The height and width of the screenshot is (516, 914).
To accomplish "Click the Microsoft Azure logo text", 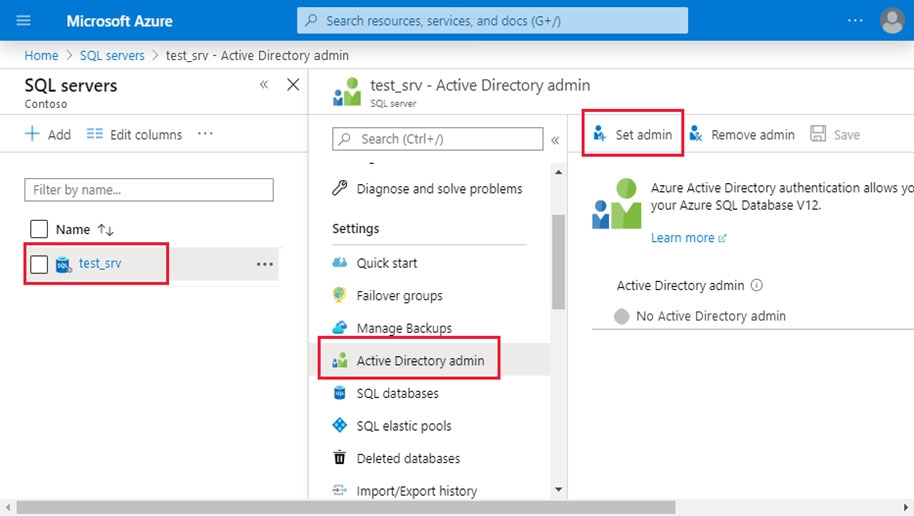I will [x=119, y=21].
